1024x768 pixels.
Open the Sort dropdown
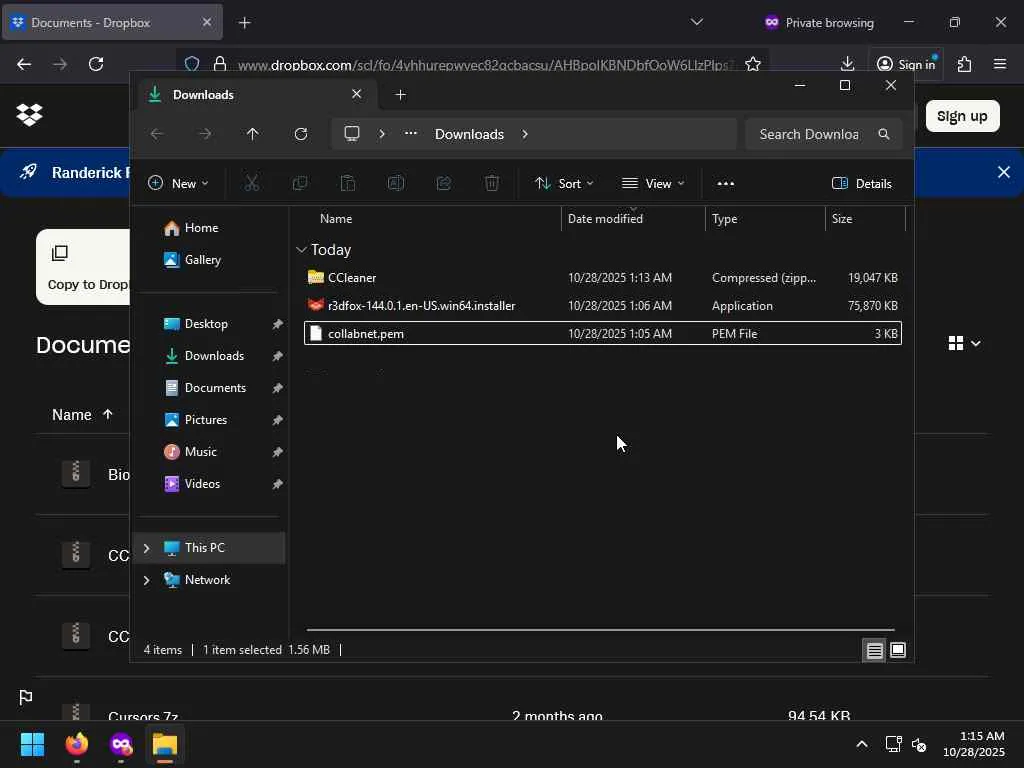[564, 184]
